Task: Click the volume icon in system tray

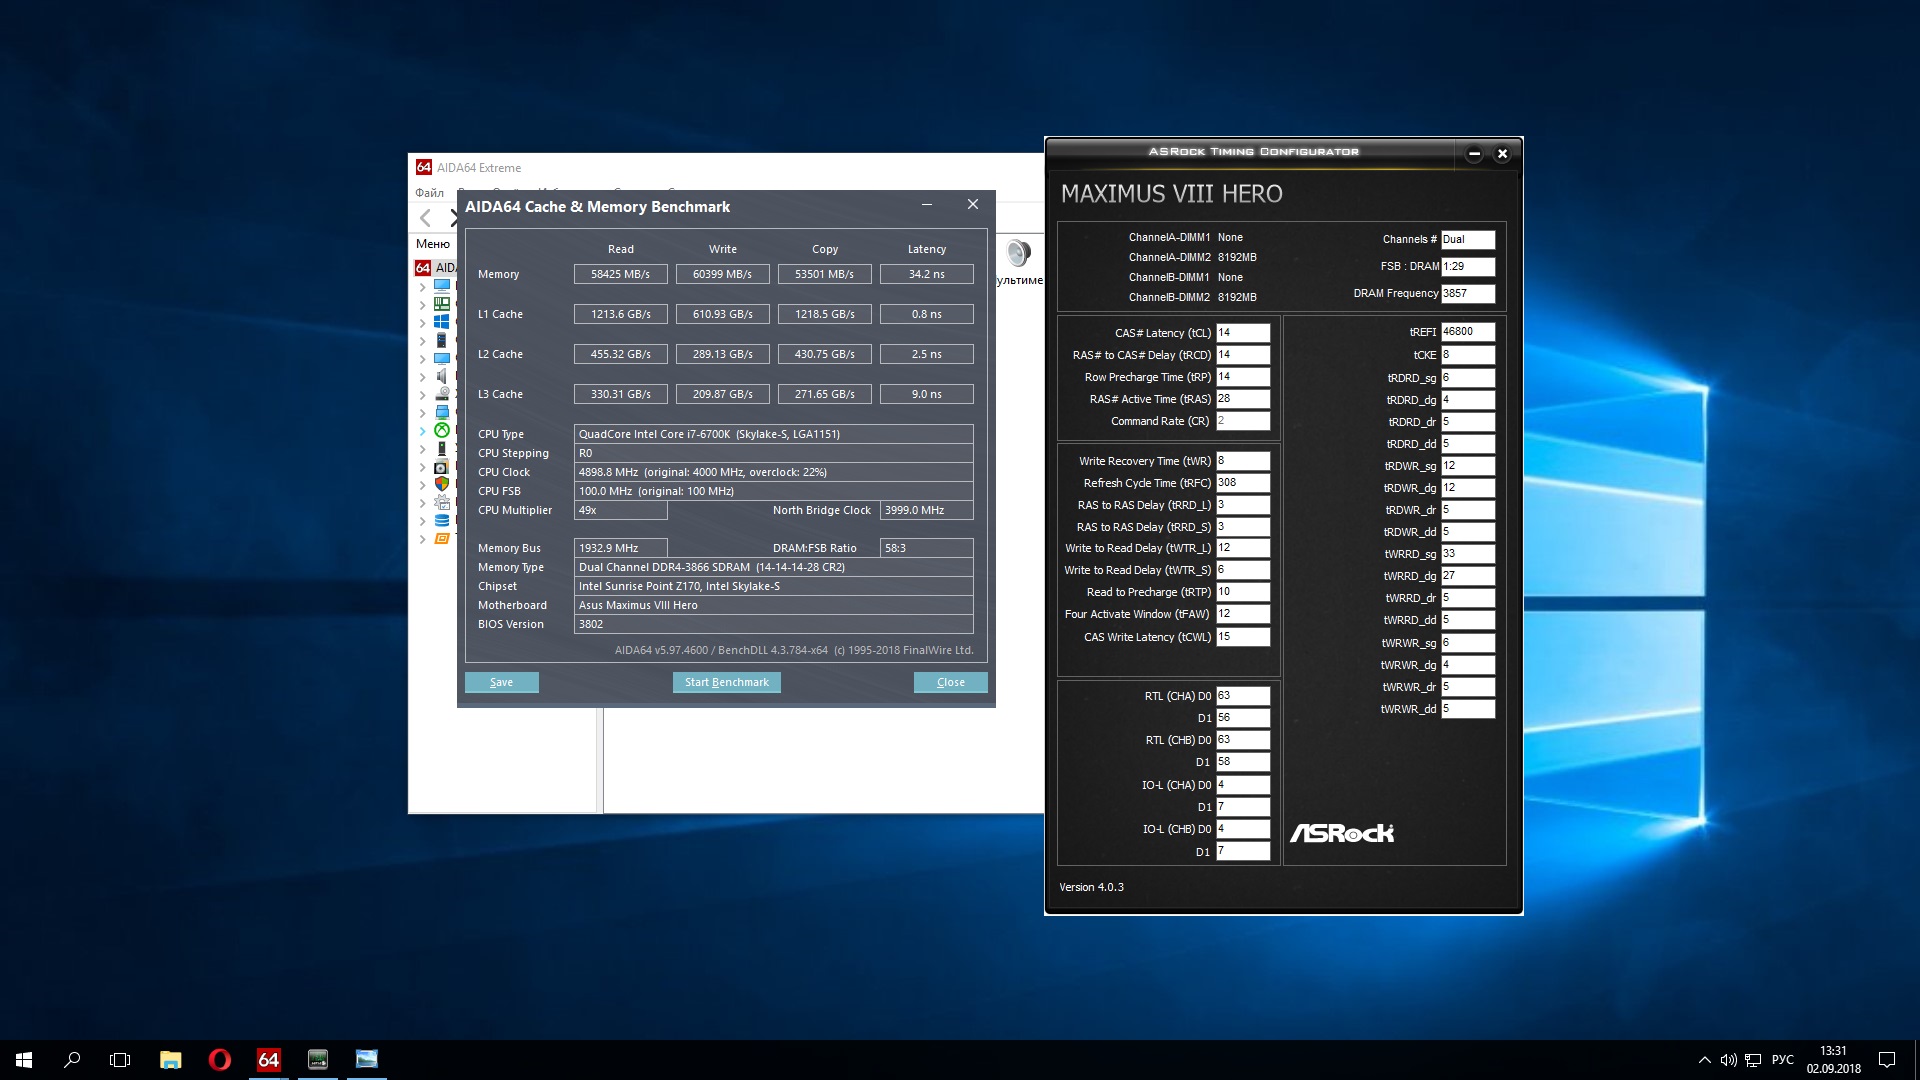Action: click(x=1728, y=1060)
